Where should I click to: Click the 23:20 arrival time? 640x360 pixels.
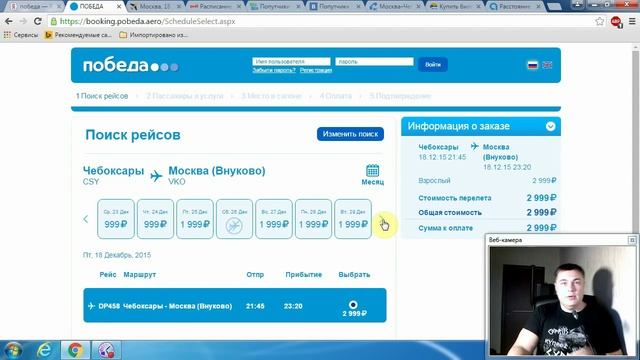293,306
